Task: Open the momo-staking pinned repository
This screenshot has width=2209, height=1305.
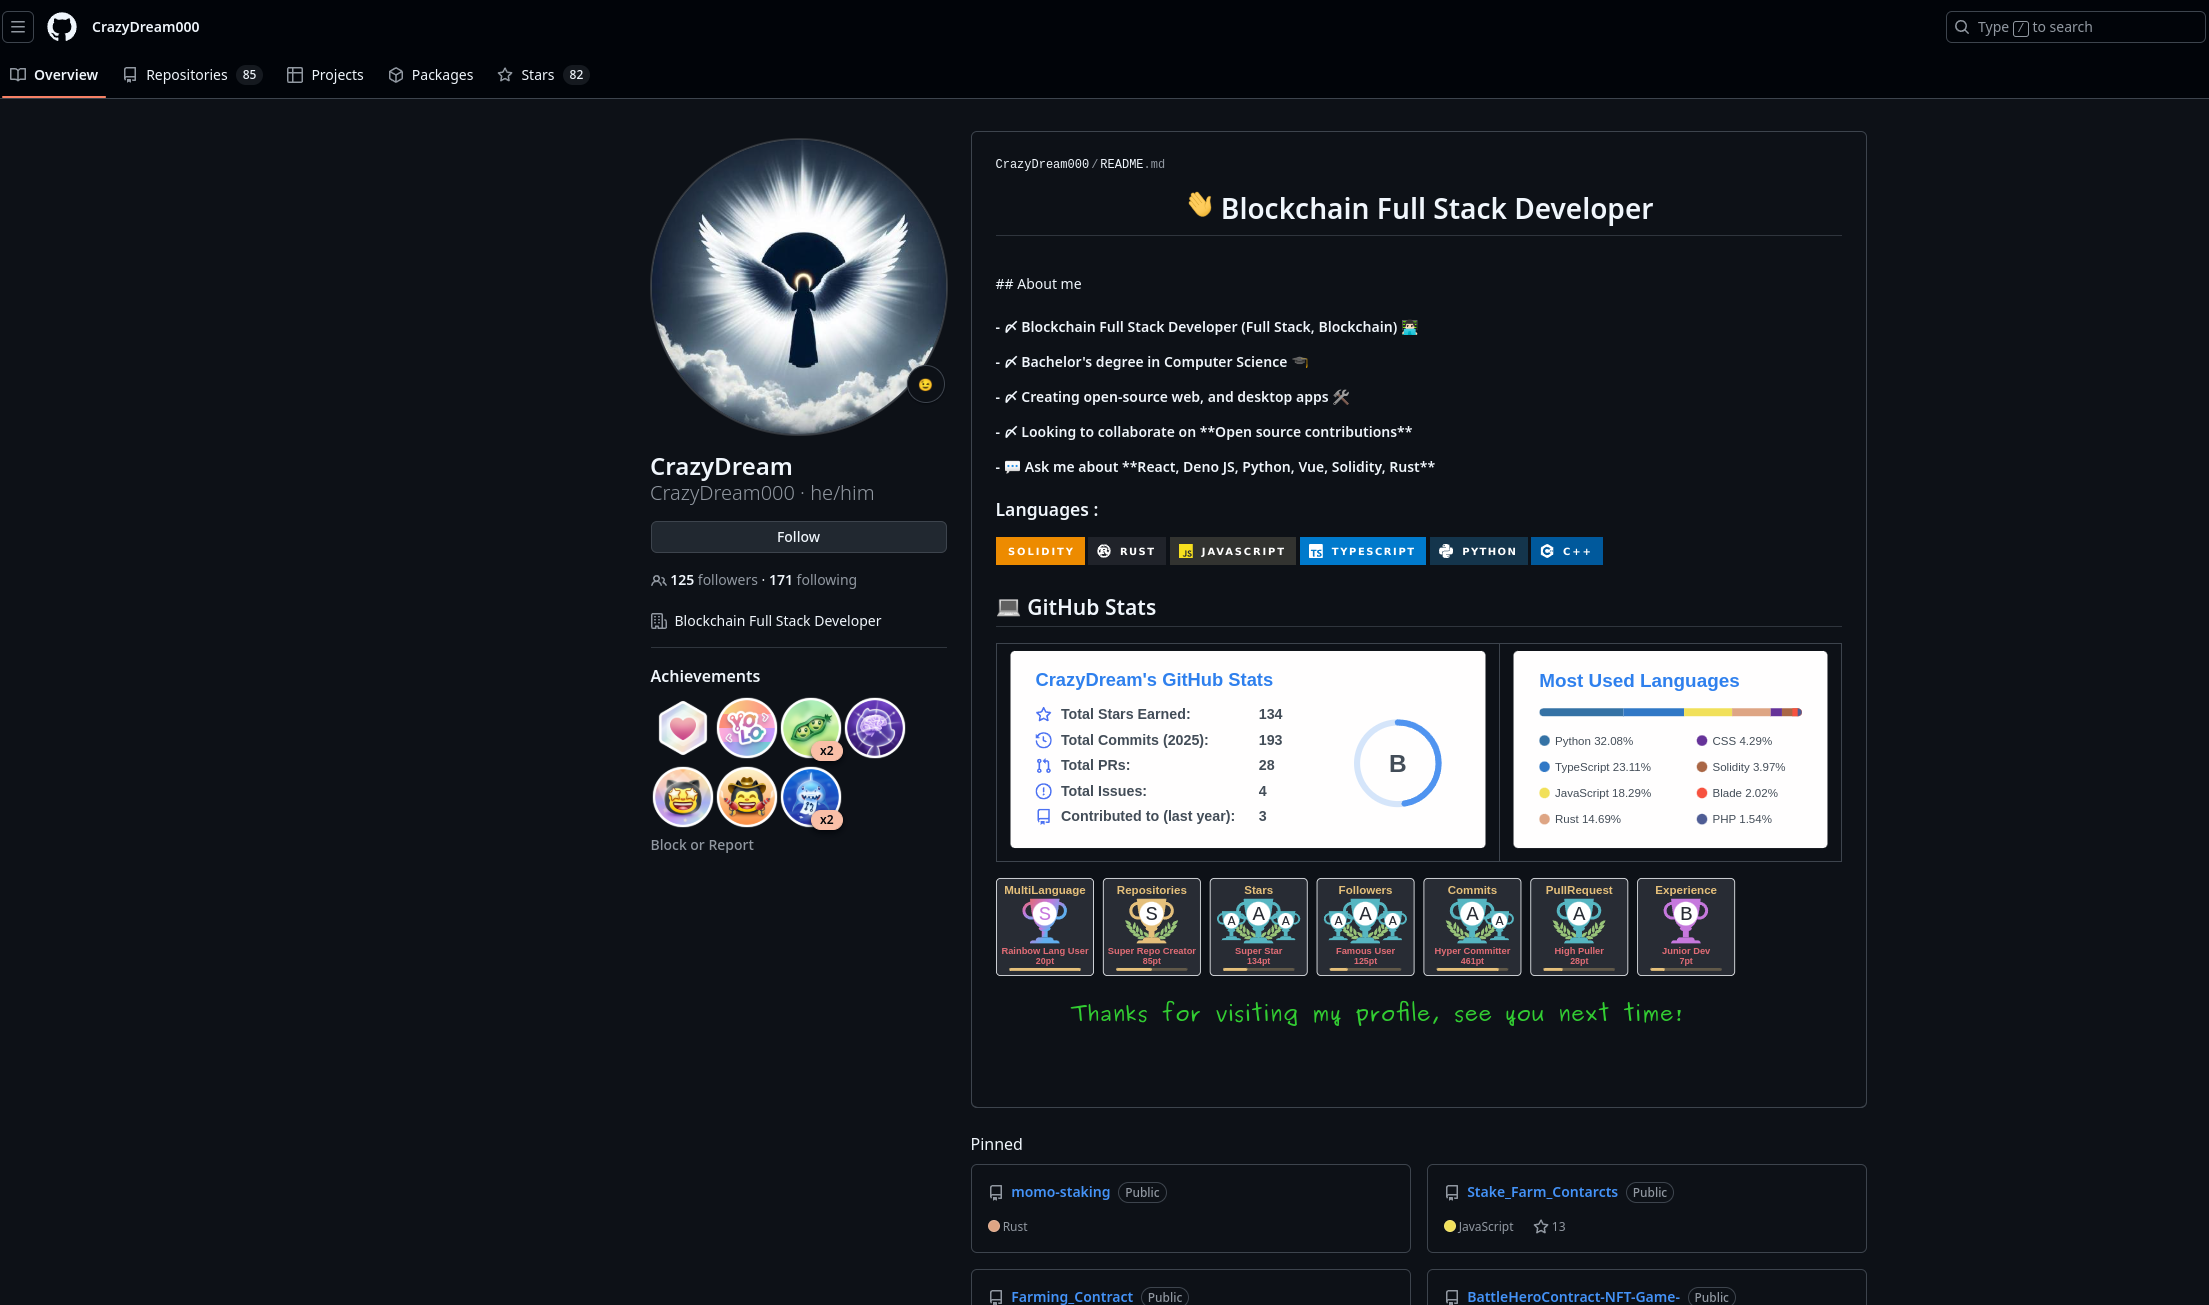Action: [1060, 1192]
